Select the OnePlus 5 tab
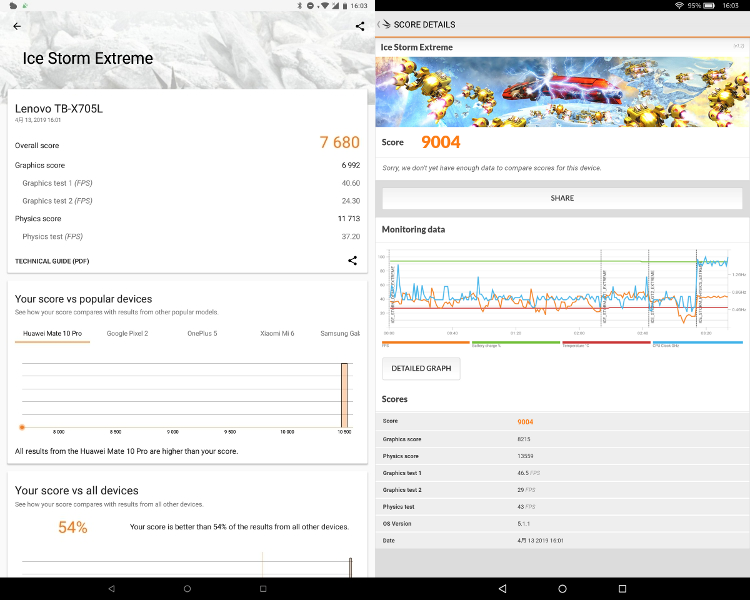The height and width of the screenshot is (600, 750). pyautogui.click(x=202, y=333)
